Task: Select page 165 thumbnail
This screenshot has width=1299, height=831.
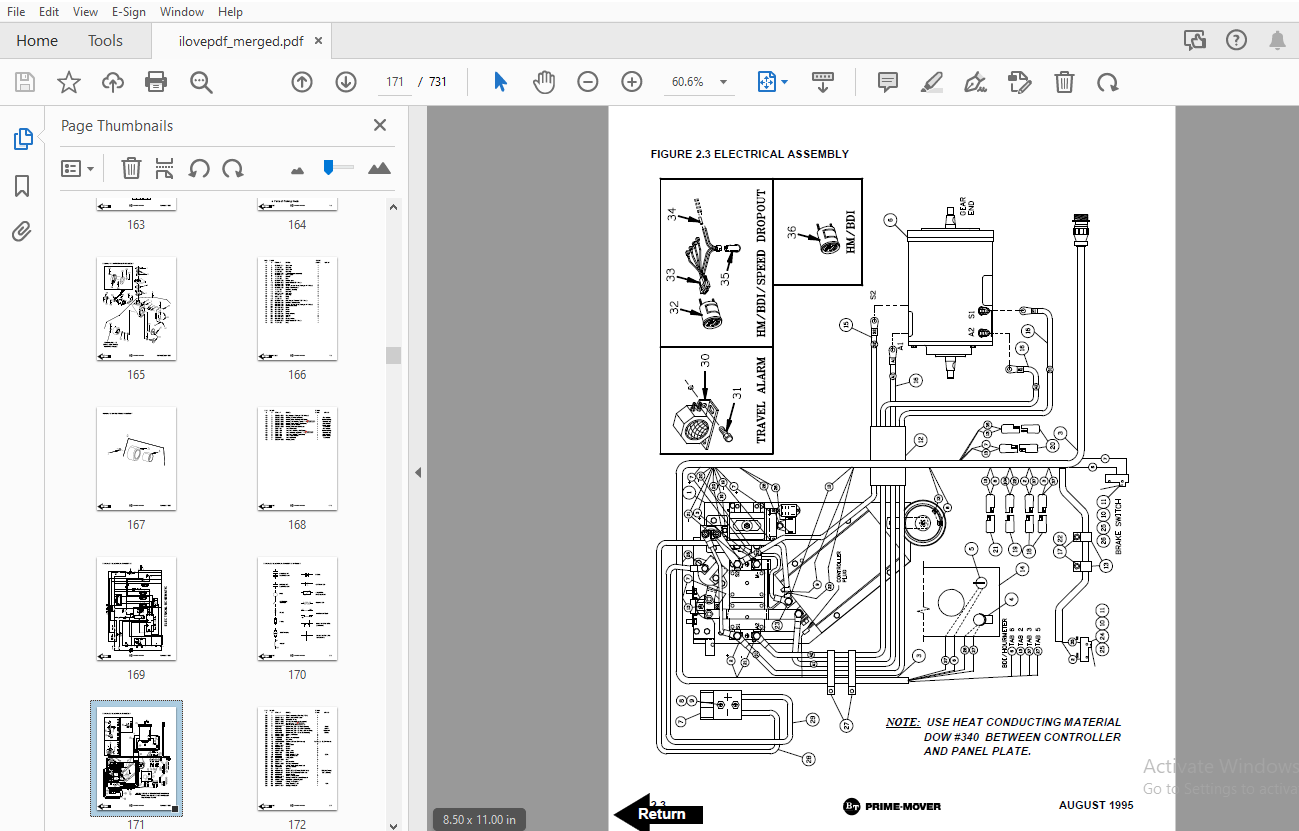Action: pyautogui.click(x=136, y=309)
